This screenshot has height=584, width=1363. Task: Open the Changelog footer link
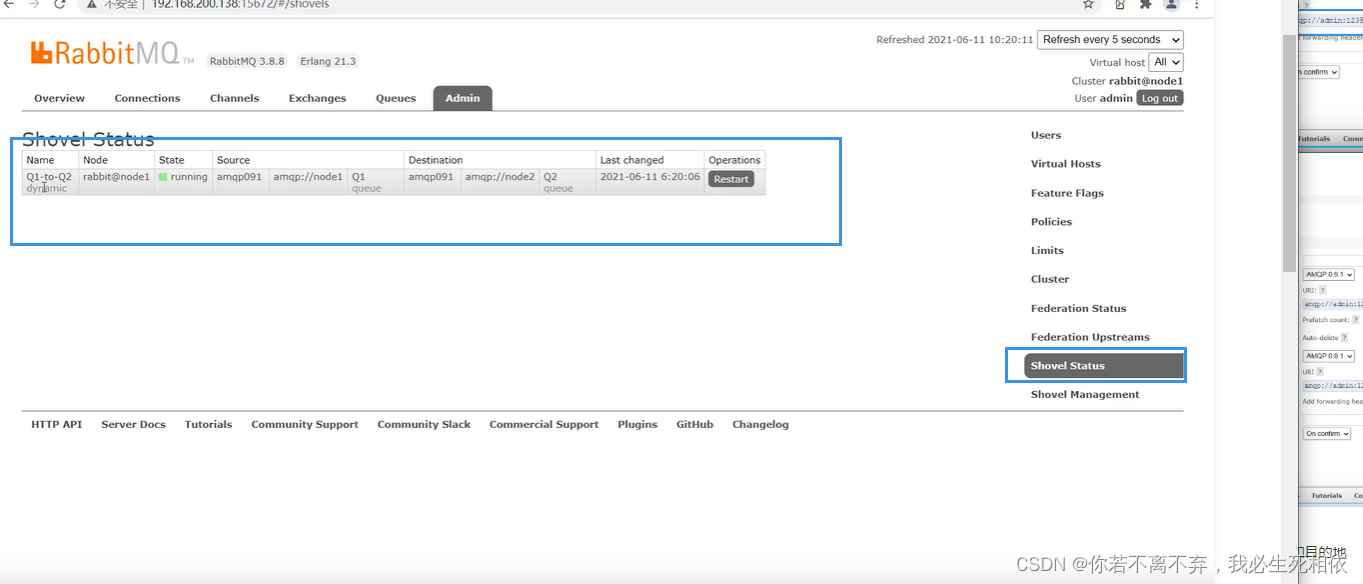pos(760,424)
